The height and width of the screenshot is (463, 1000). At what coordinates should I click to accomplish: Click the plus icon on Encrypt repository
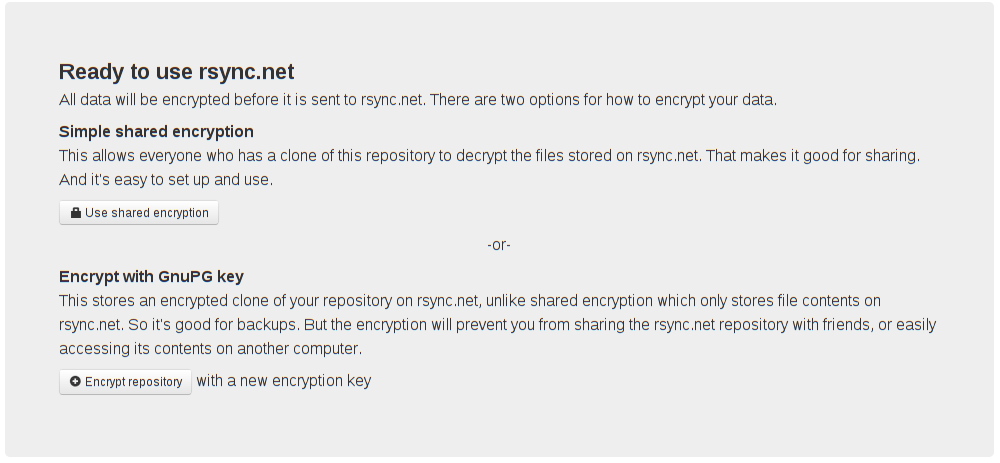[x=75, y=382]
